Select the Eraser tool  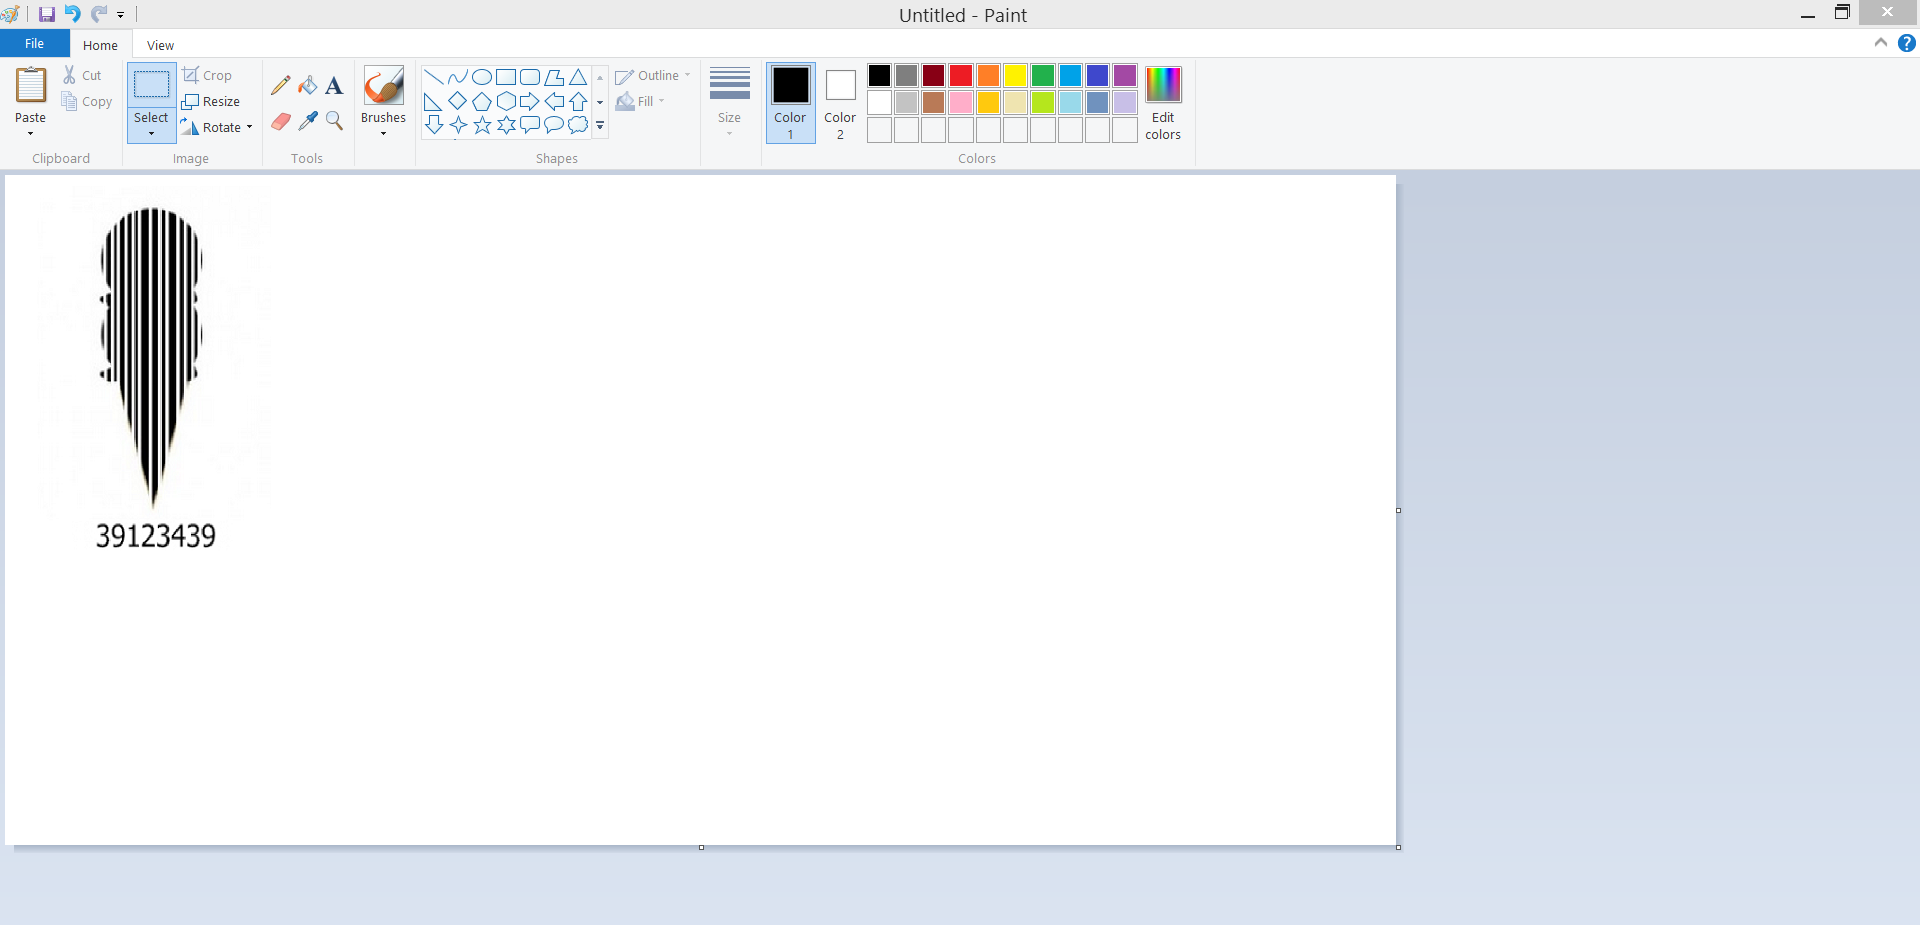(281, 121)
